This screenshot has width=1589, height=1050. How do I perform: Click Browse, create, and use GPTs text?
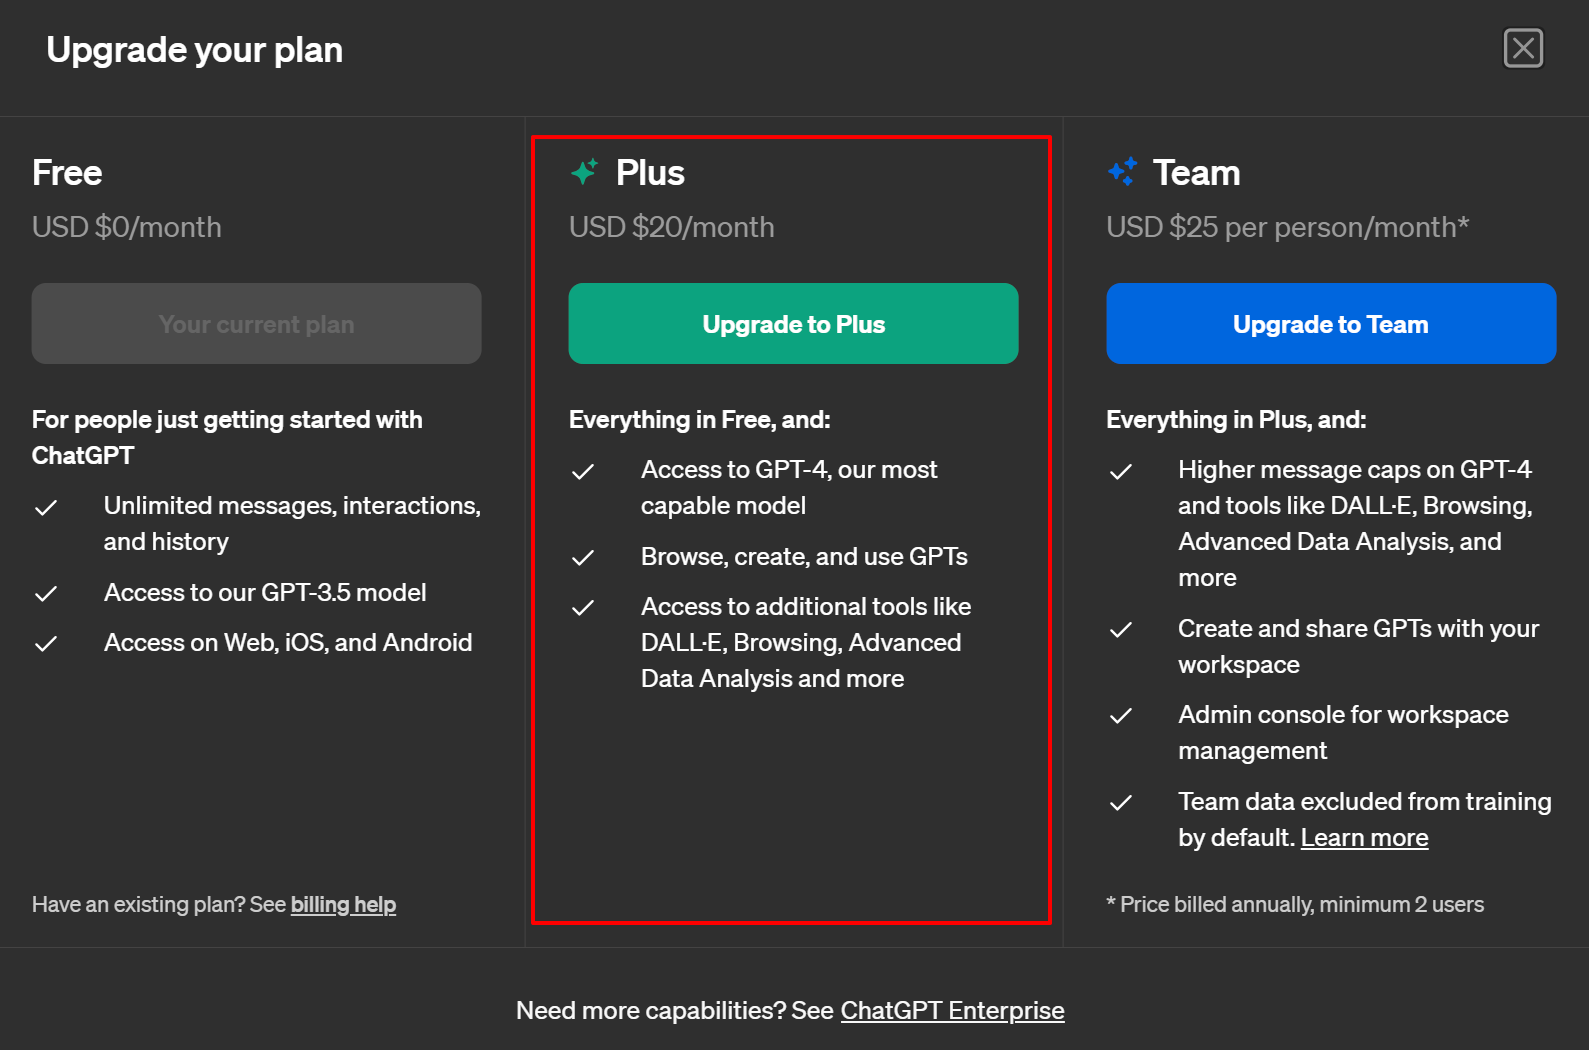coord(804,556)
